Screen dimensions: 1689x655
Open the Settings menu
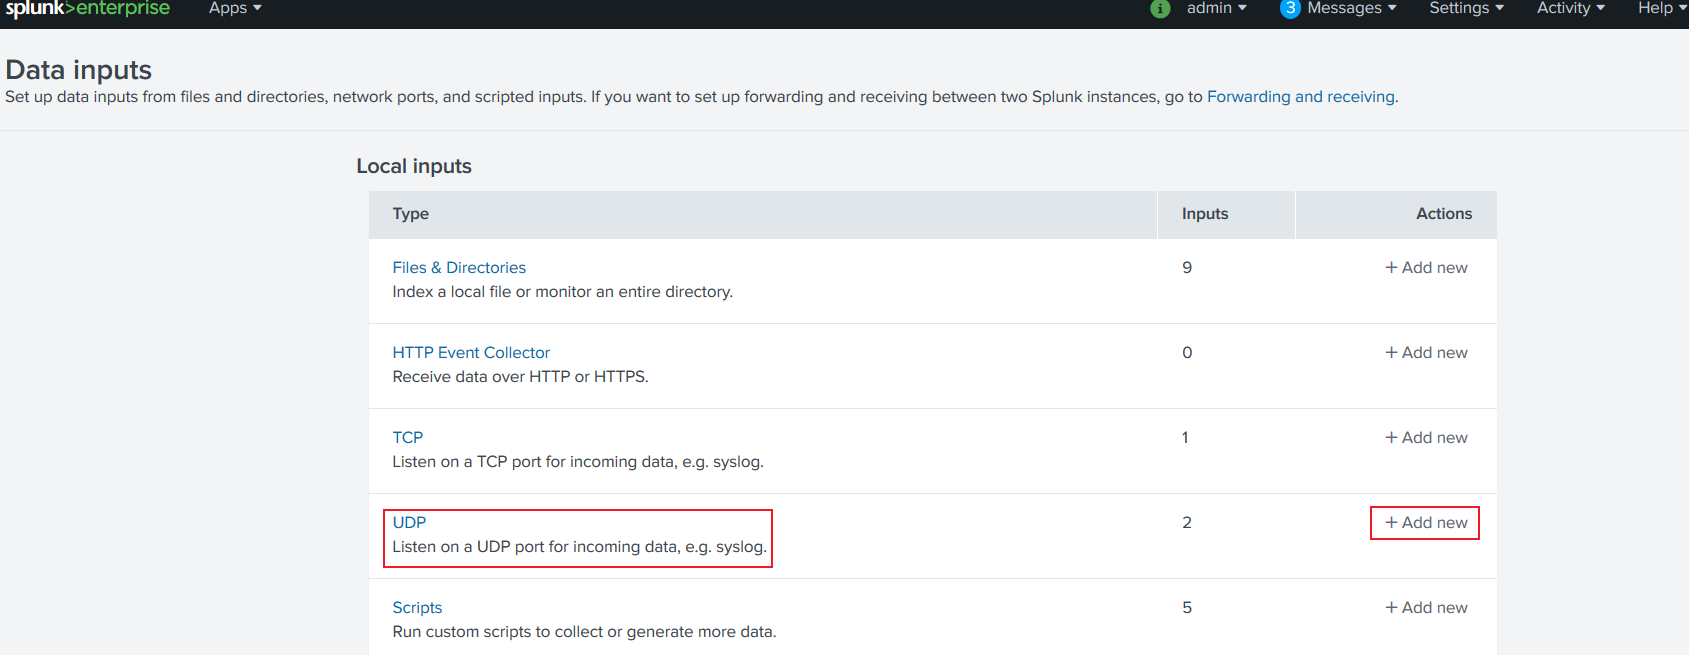click(1466, 9)
